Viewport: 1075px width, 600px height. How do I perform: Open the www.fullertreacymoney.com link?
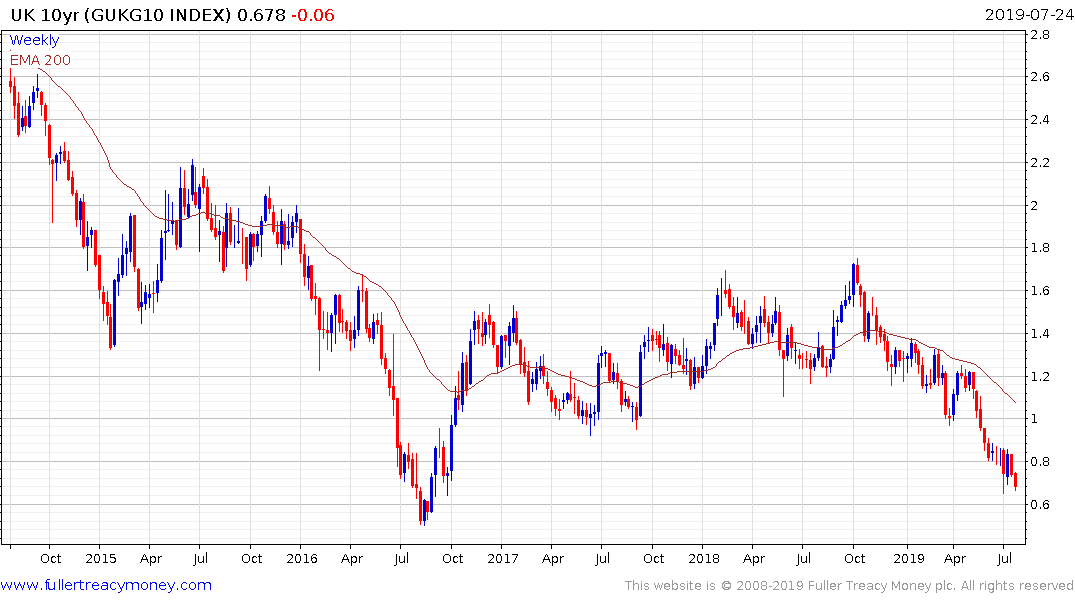tap(106, 585)
